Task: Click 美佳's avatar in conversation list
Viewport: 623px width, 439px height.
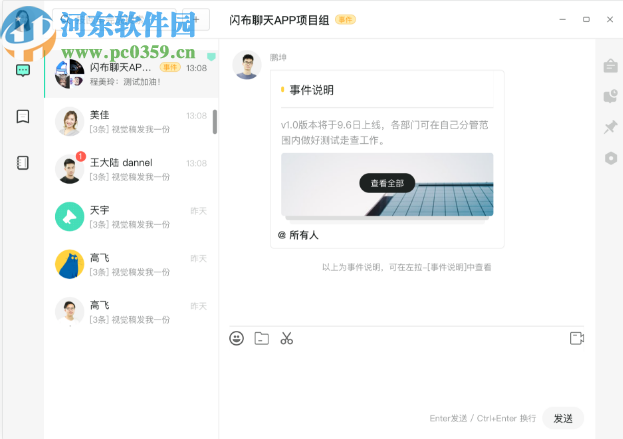Action: (x=70, y=121)
